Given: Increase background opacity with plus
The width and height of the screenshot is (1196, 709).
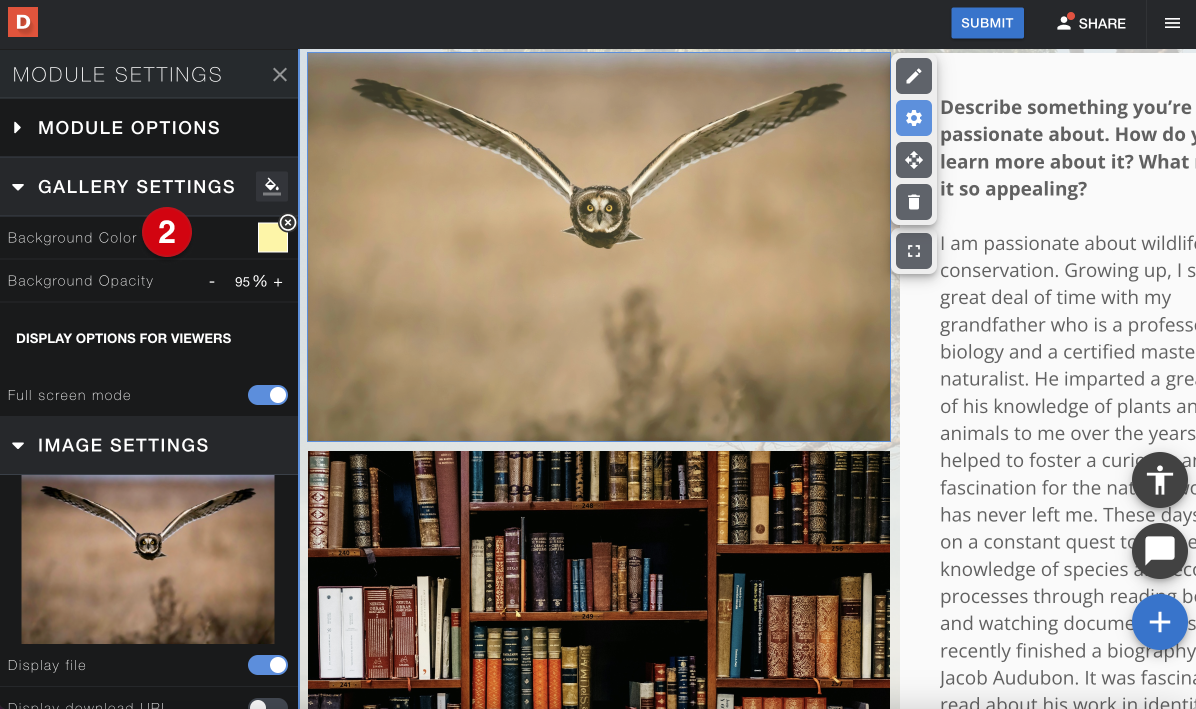Looking at the screenshot, I should click(278, 282).
